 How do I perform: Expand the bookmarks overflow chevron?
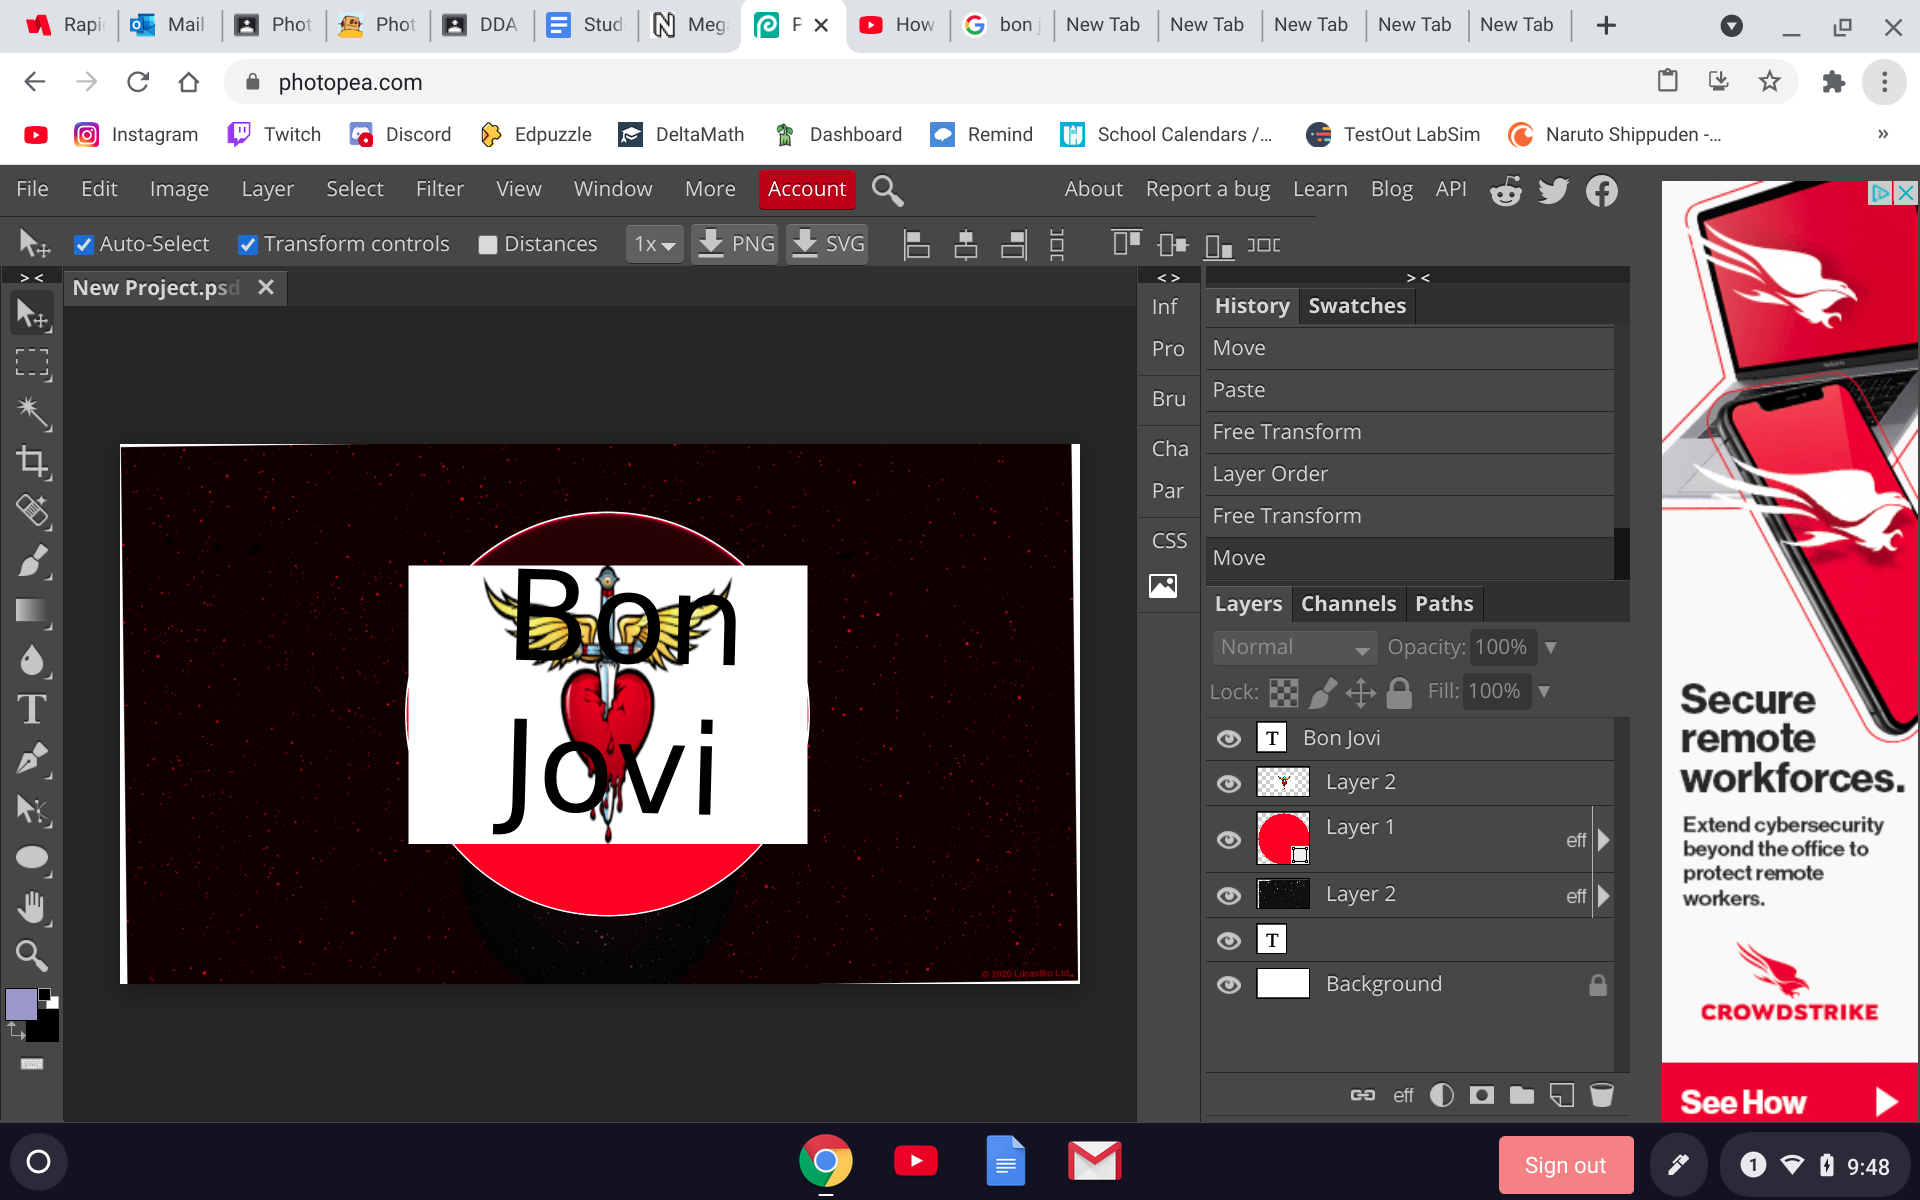tap(1883, 134)
